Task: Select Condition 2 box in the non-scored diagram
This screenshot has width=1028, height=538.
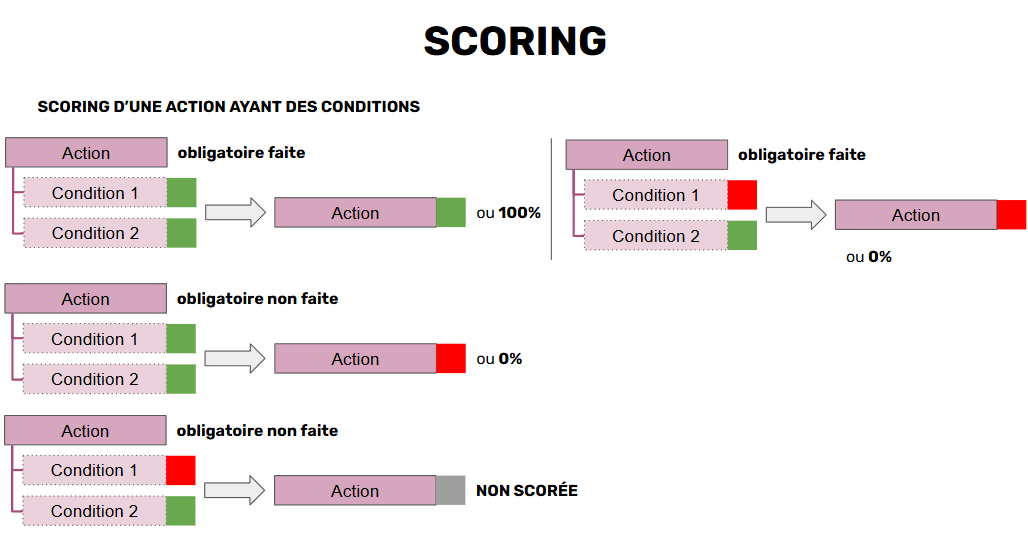Action: pyautogui.click(x=95, y=511)
